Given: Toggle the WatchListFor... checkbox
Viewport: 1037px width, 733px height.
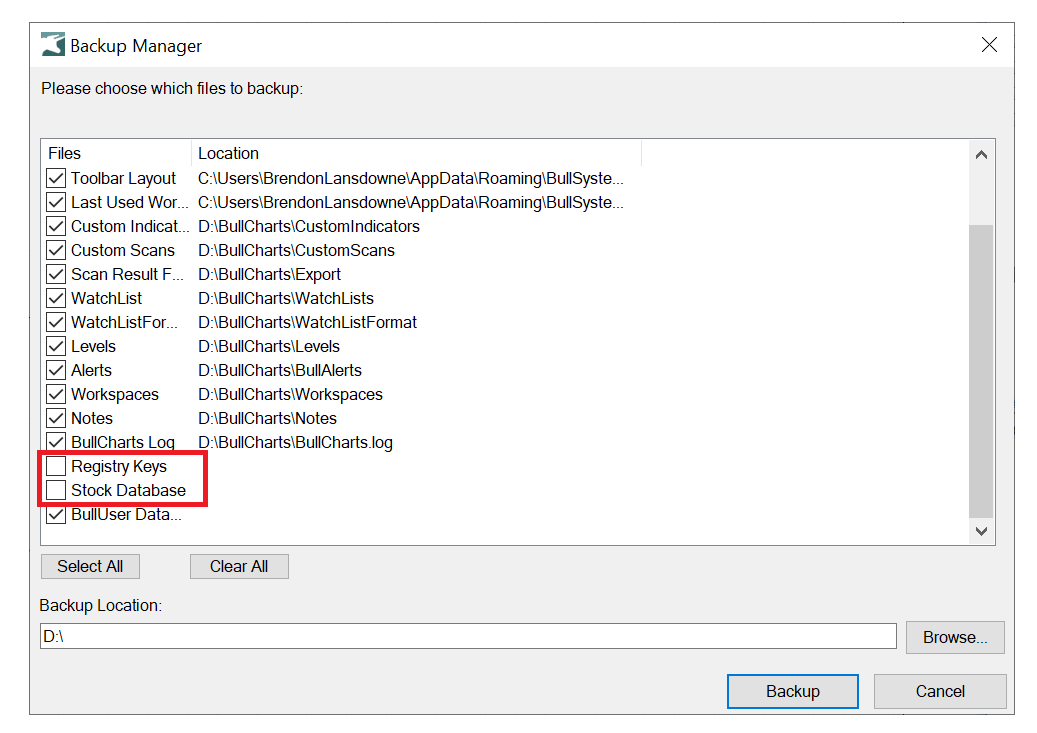Looking at the screenshot, I should tap(56, 322).
